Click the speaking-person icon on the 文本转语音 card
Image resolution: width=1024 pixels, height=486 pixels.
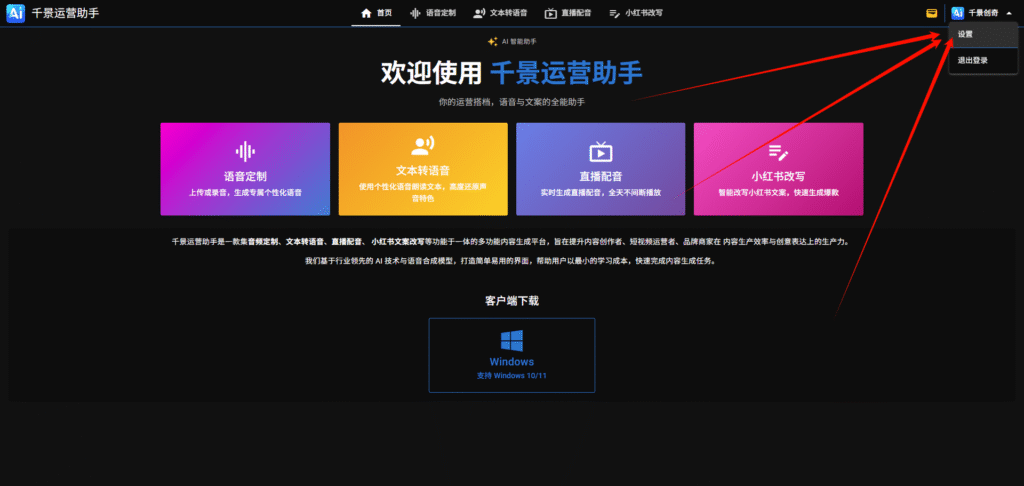click(423, 146)
